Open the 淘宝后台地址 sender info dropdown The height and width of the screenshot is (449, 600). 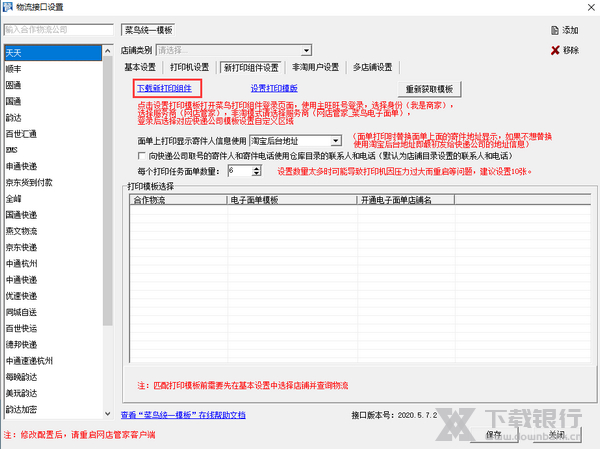(x=336, y=141)
